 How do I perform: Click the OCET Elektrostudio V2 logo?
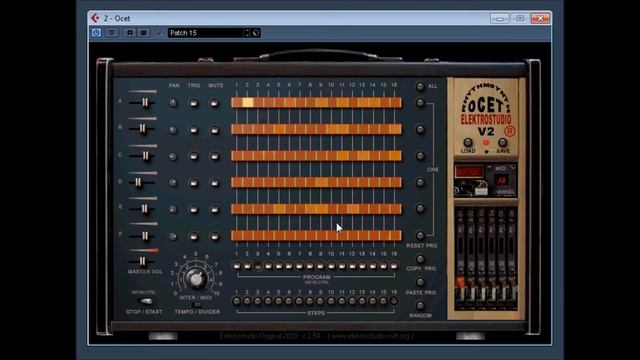click(486, 109)
